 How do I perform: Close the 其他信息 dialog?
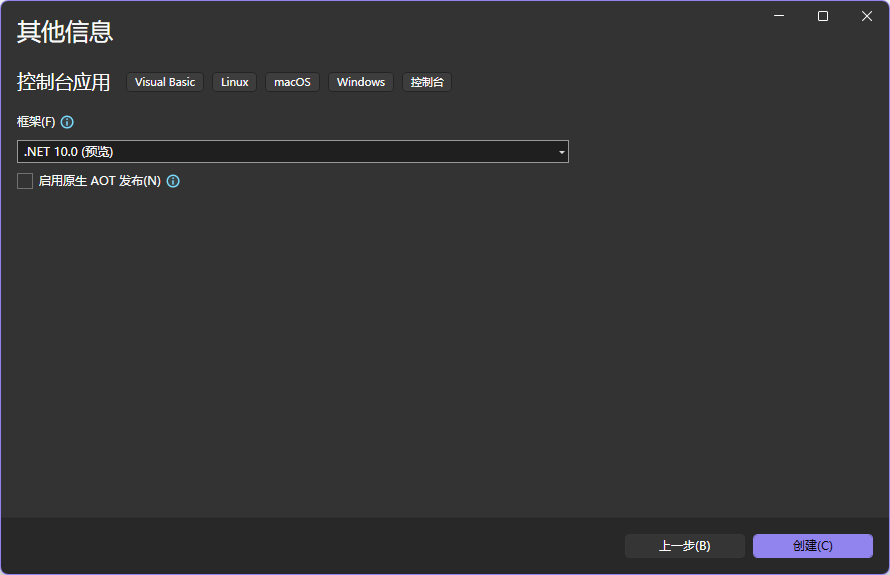pyautogui.click(x=867, y=16)
